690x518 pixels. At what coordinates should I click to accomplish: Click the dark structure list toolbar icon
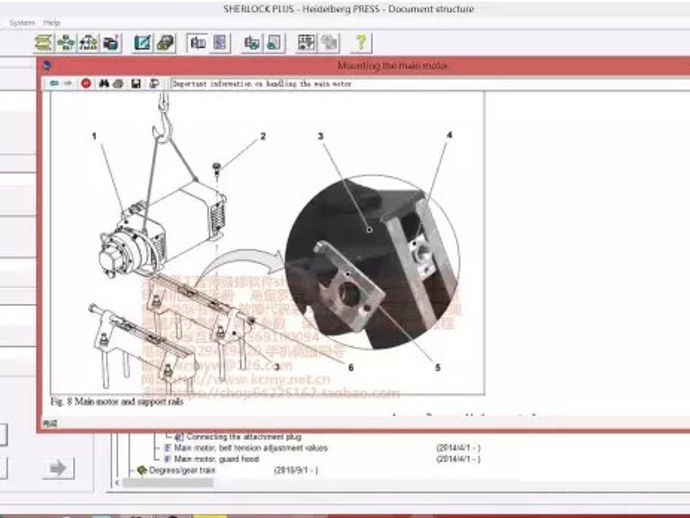click(306, 43)
